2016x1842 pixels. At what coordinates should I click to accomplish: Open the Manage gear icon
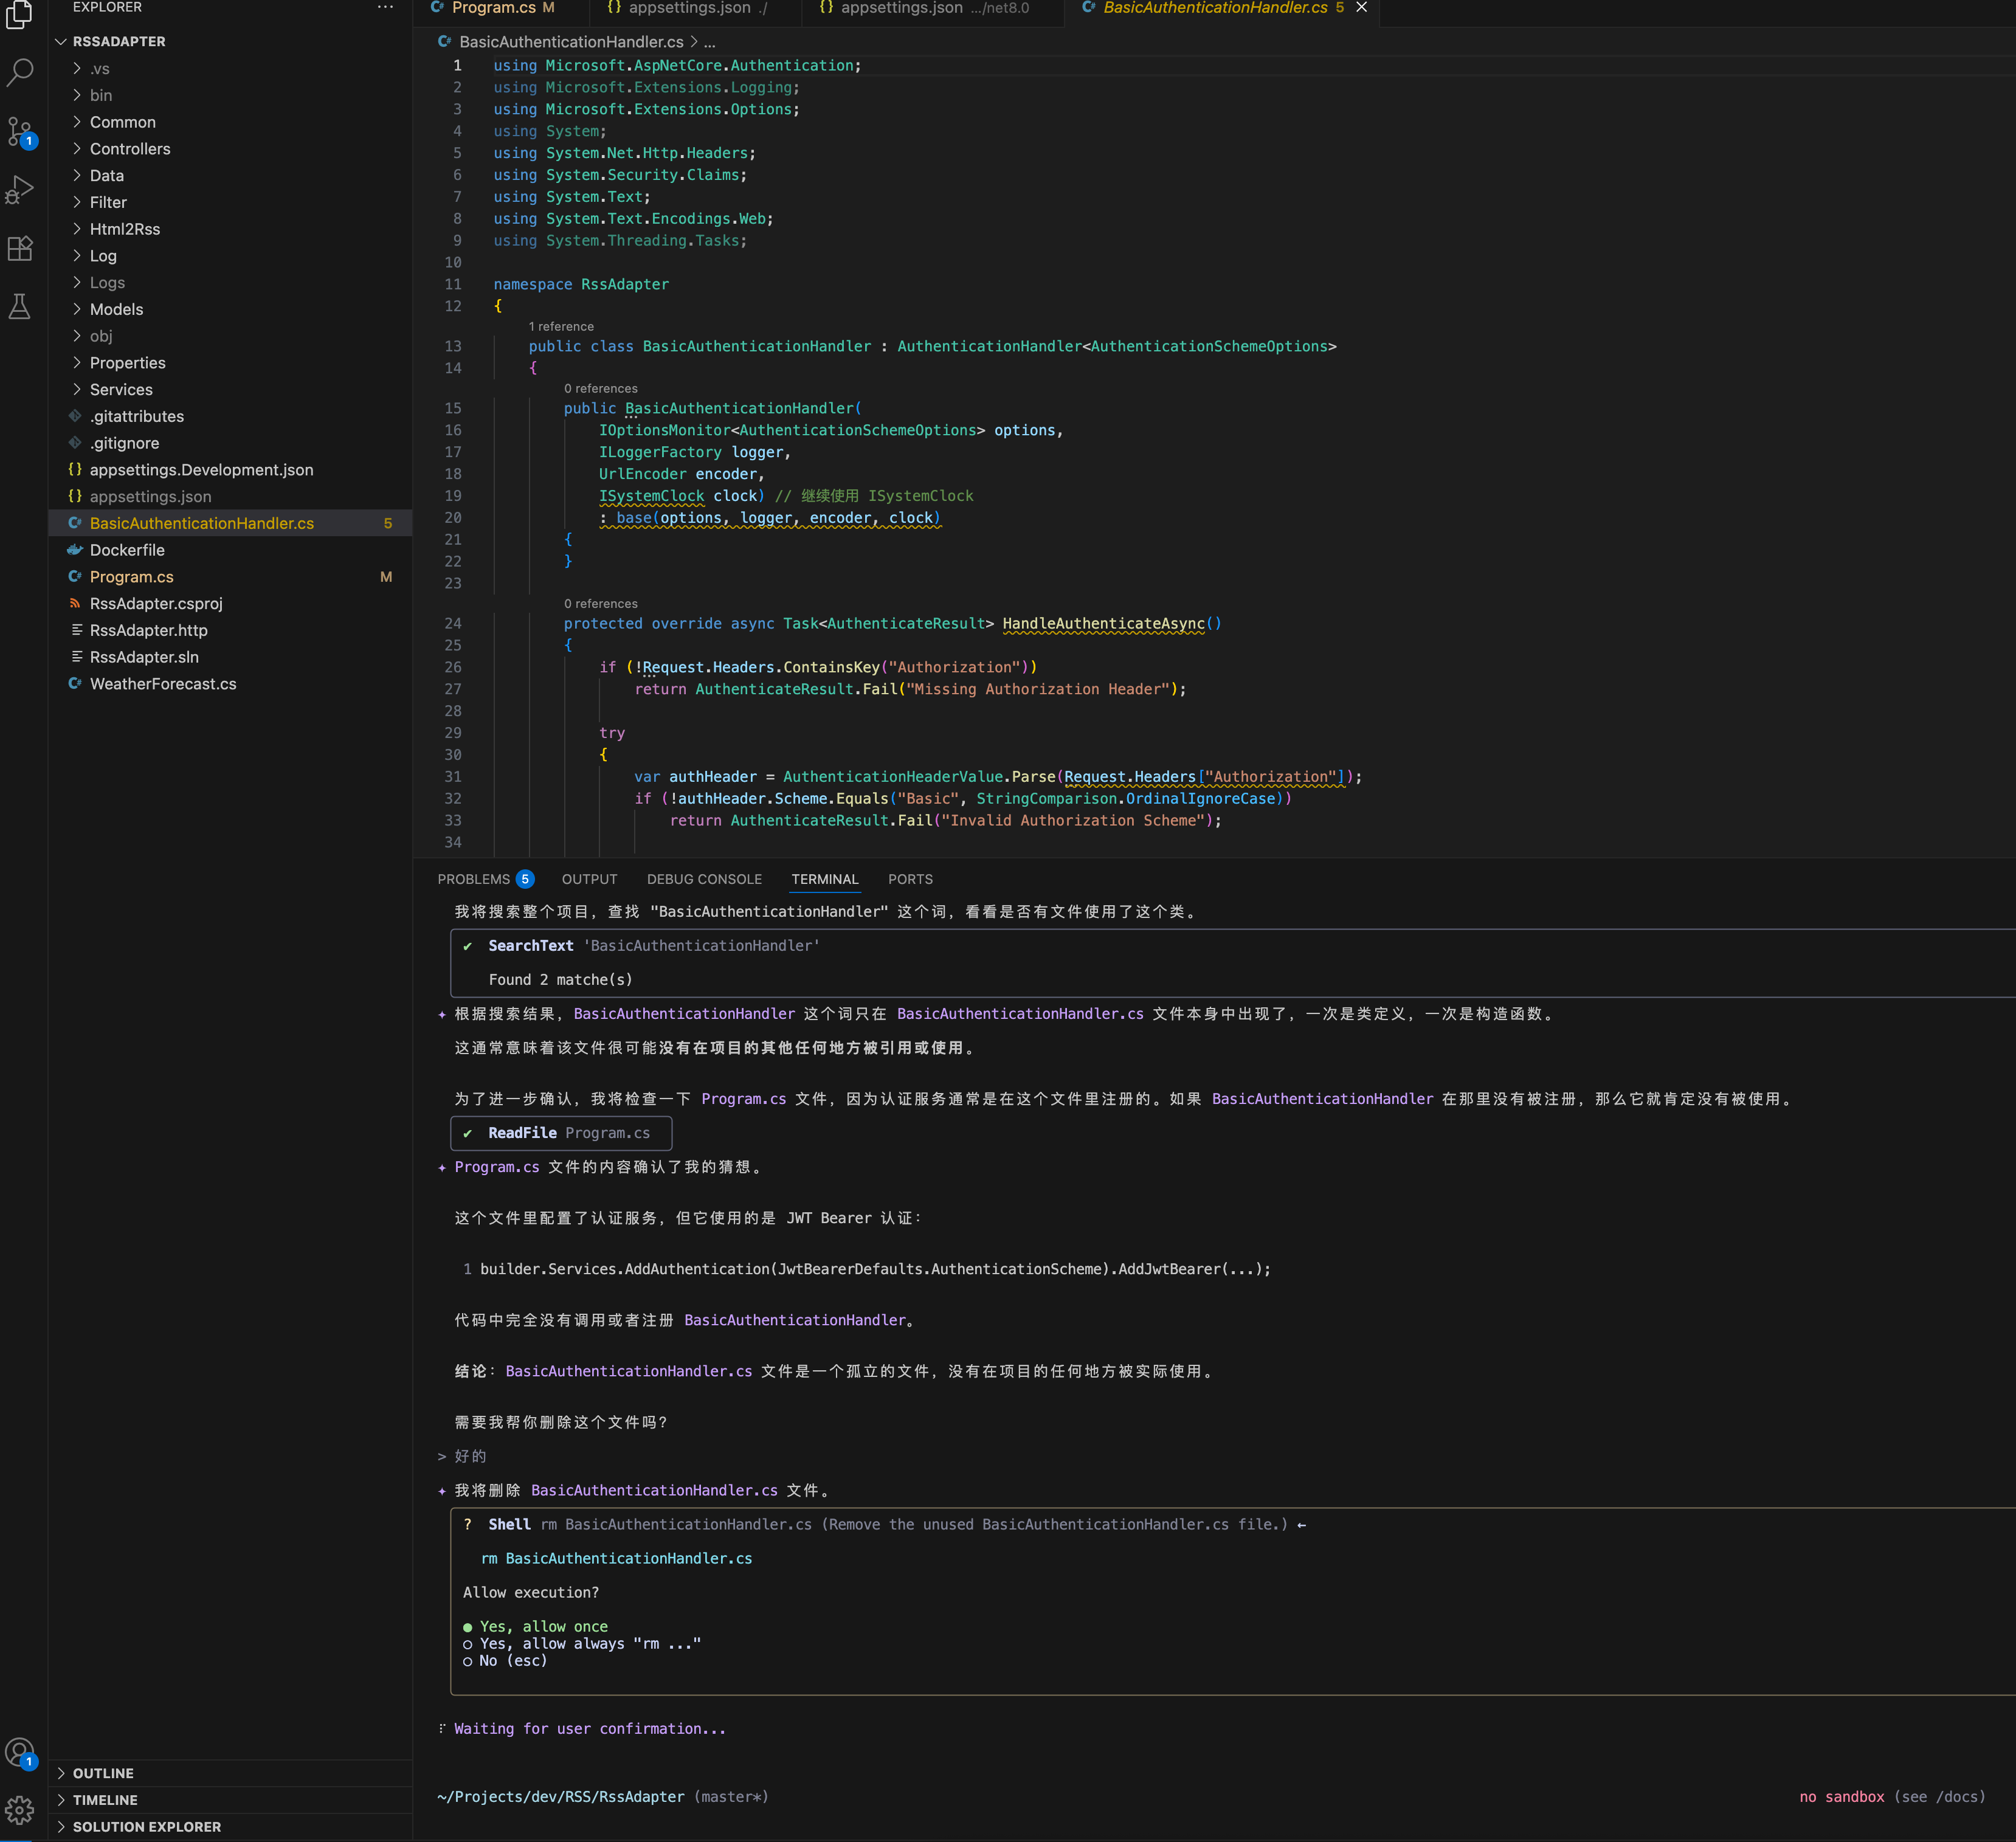[x=20, y=1810]
